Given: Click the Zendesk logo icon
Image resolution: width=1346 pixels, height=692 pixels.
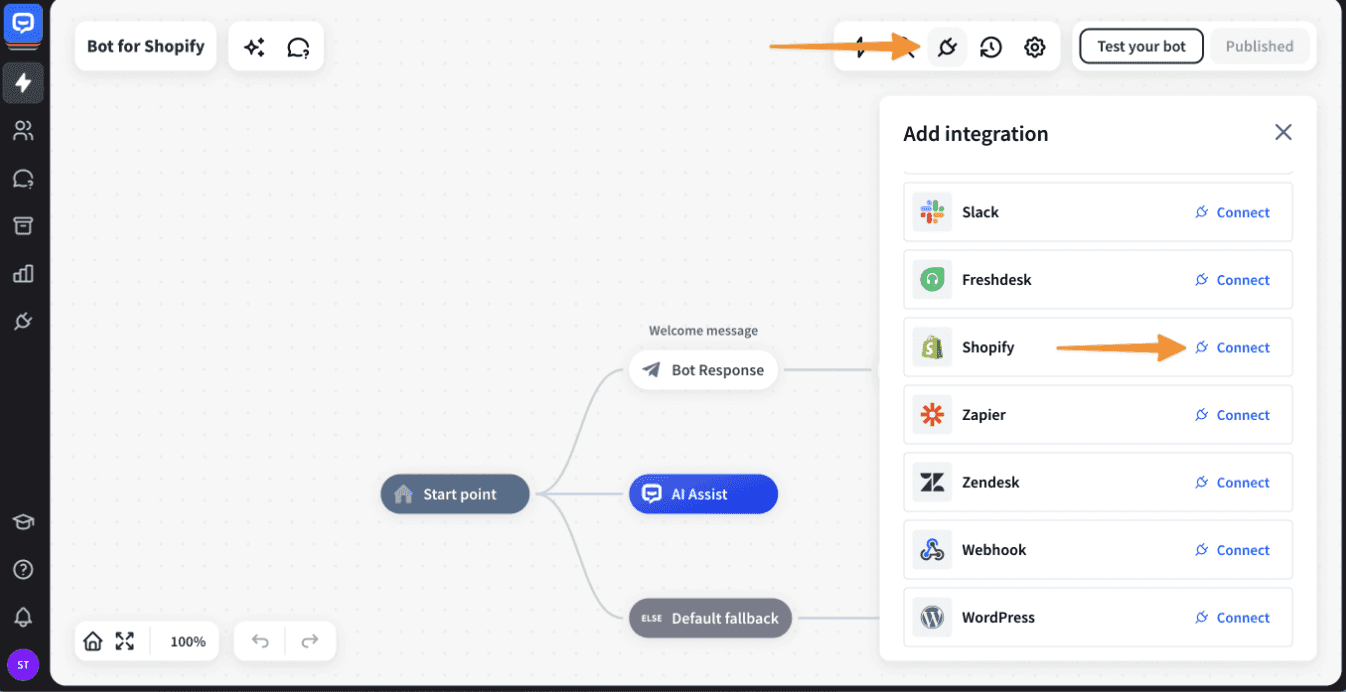Looking at the screenshot, I should click(932, 482).
